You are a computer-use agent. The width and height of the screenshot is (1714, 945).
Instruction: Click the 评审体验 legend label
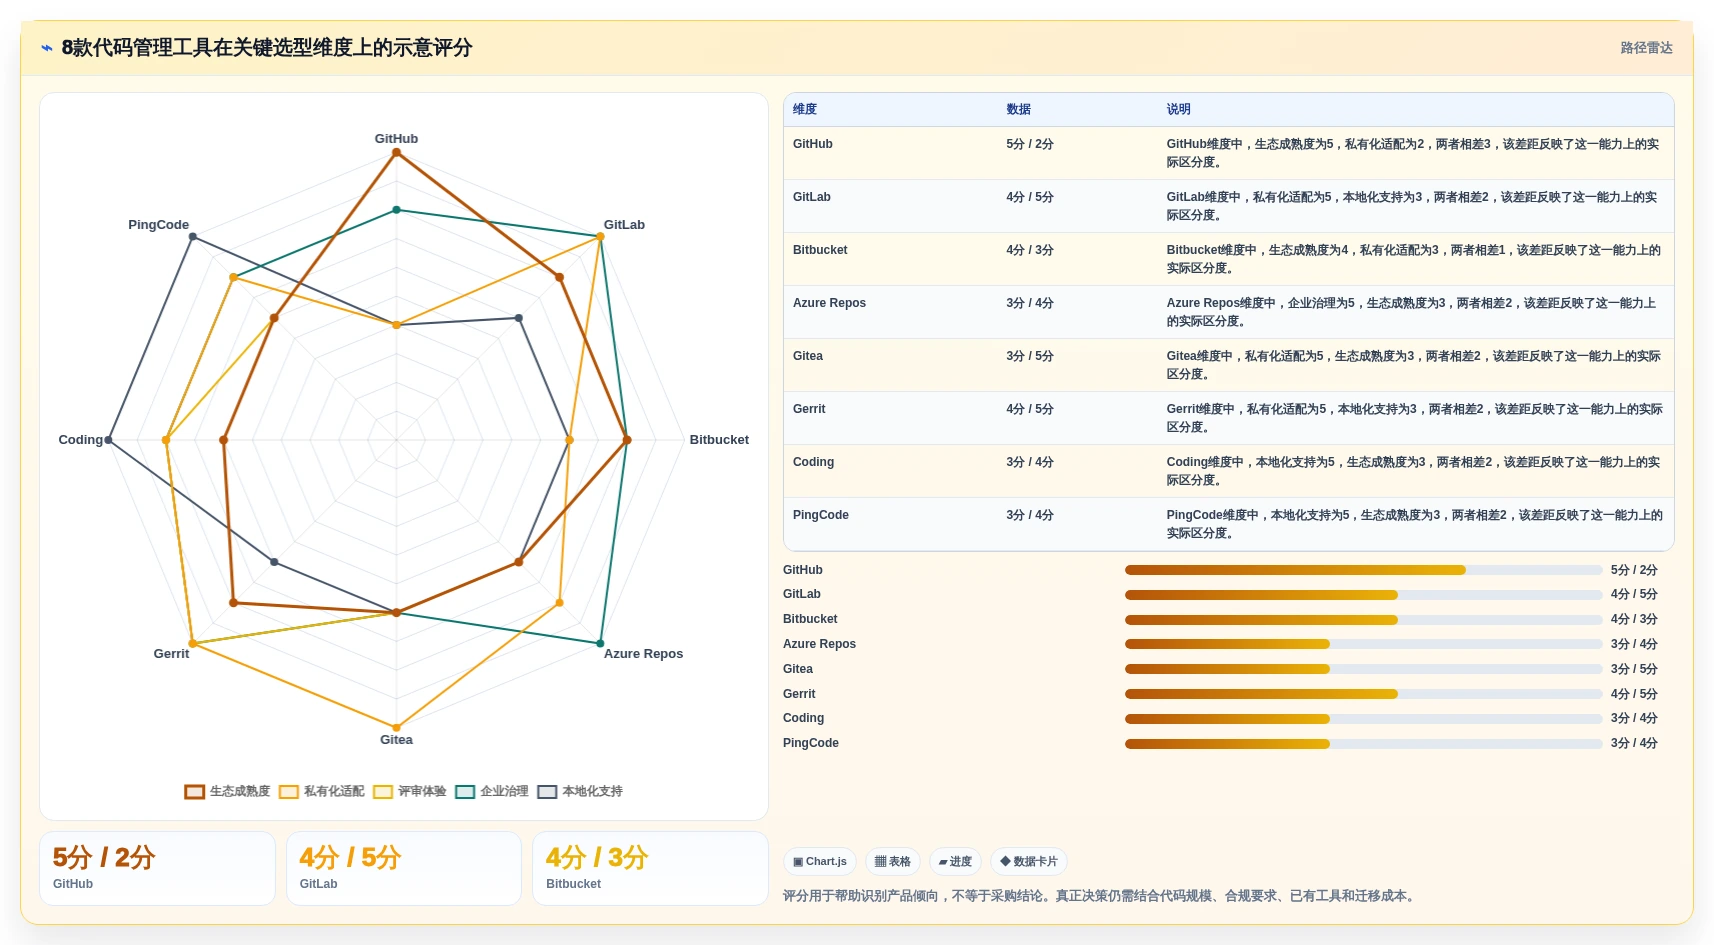tap(422, 791)
